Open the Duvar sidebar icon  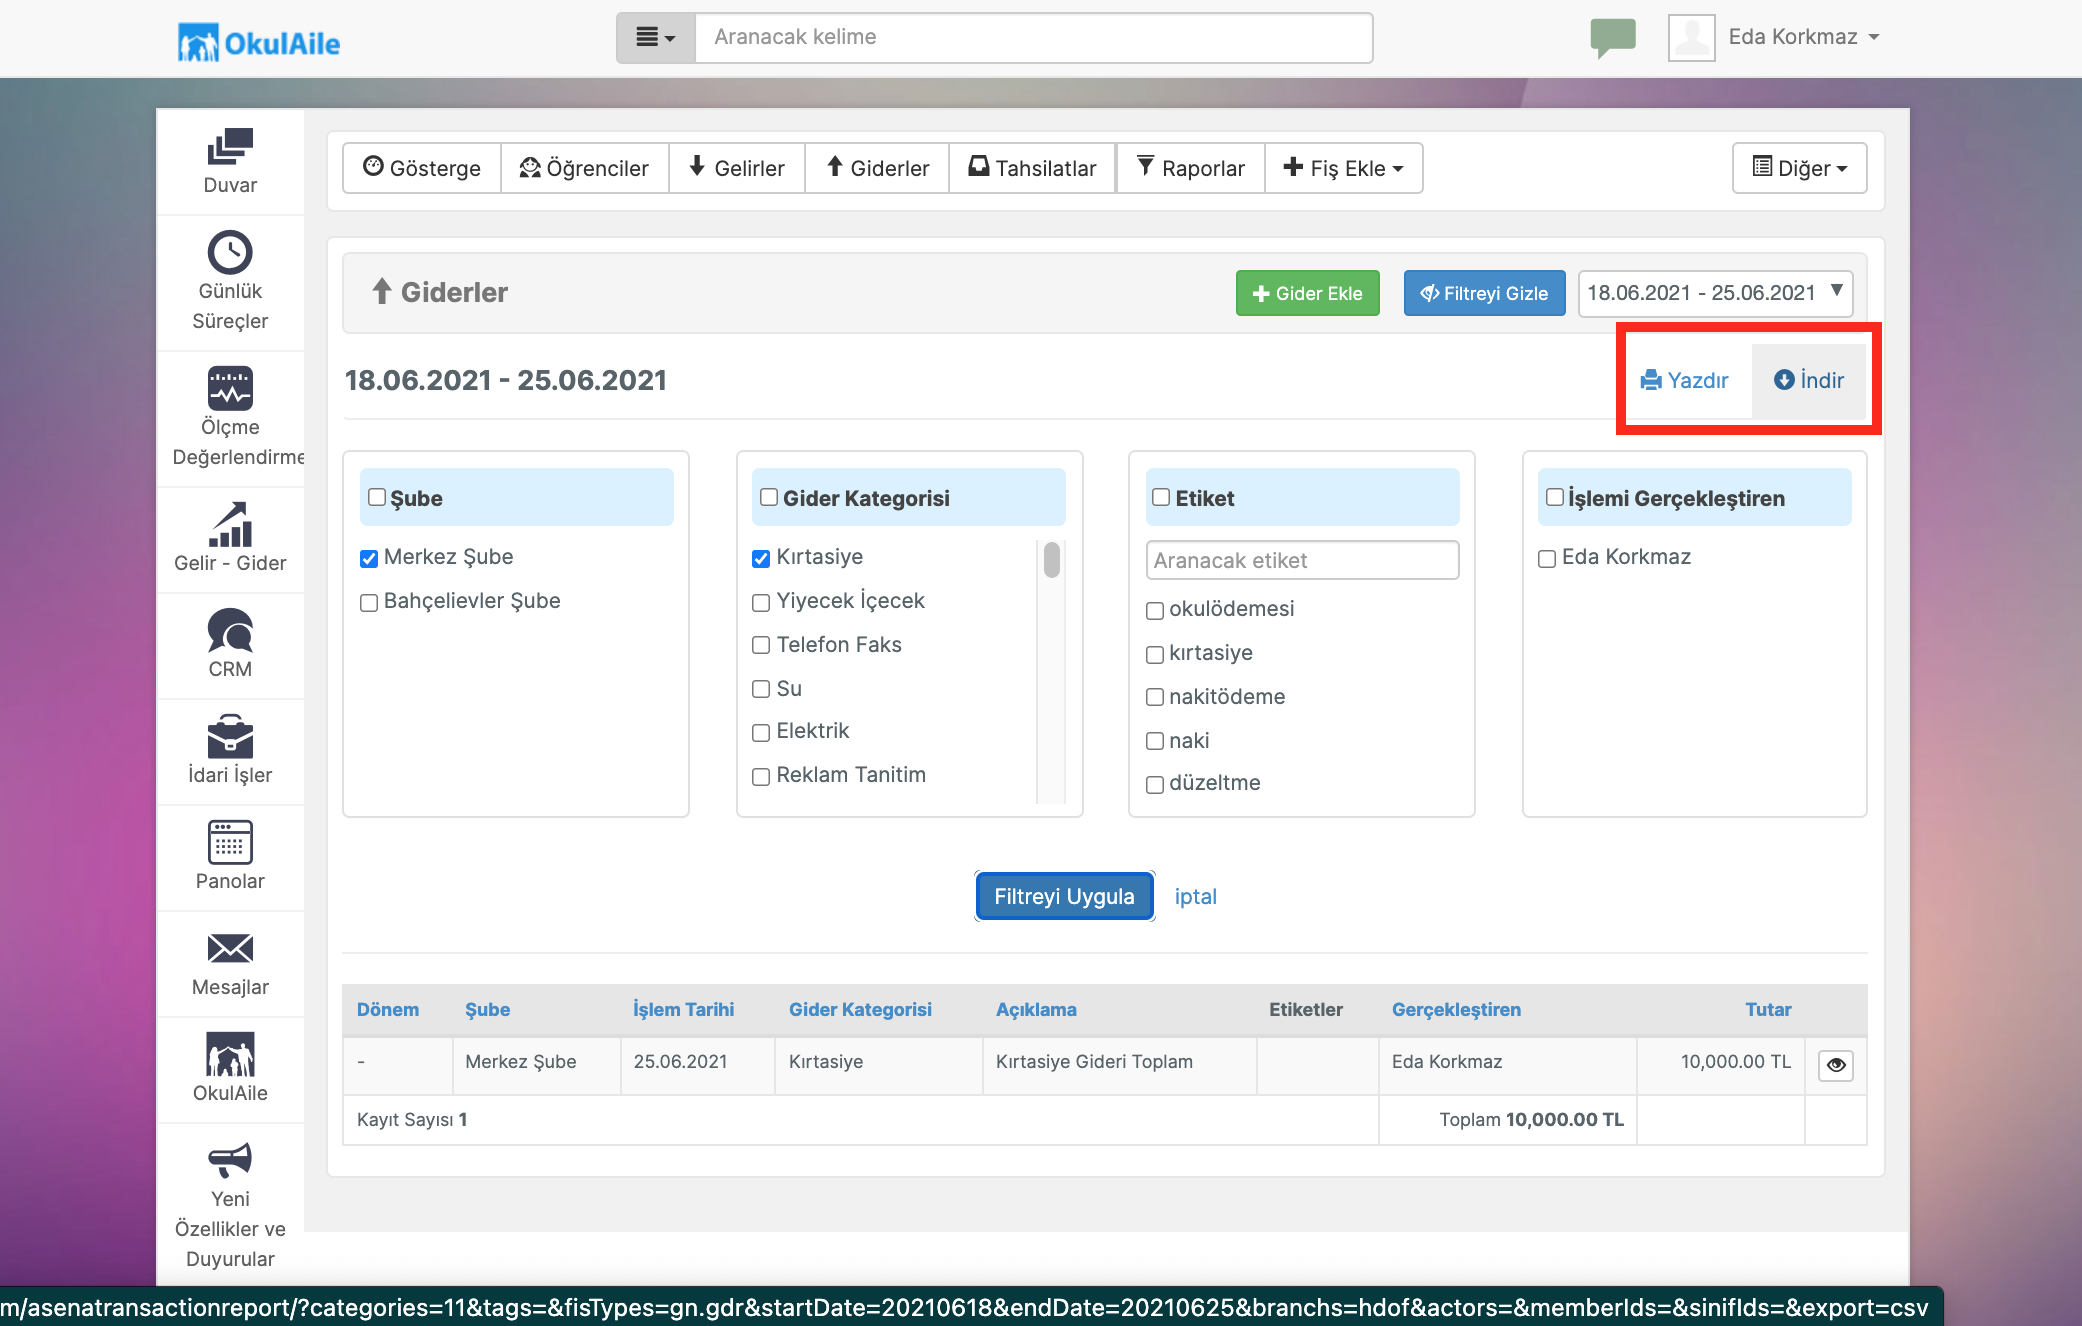[x=230, y=147]
